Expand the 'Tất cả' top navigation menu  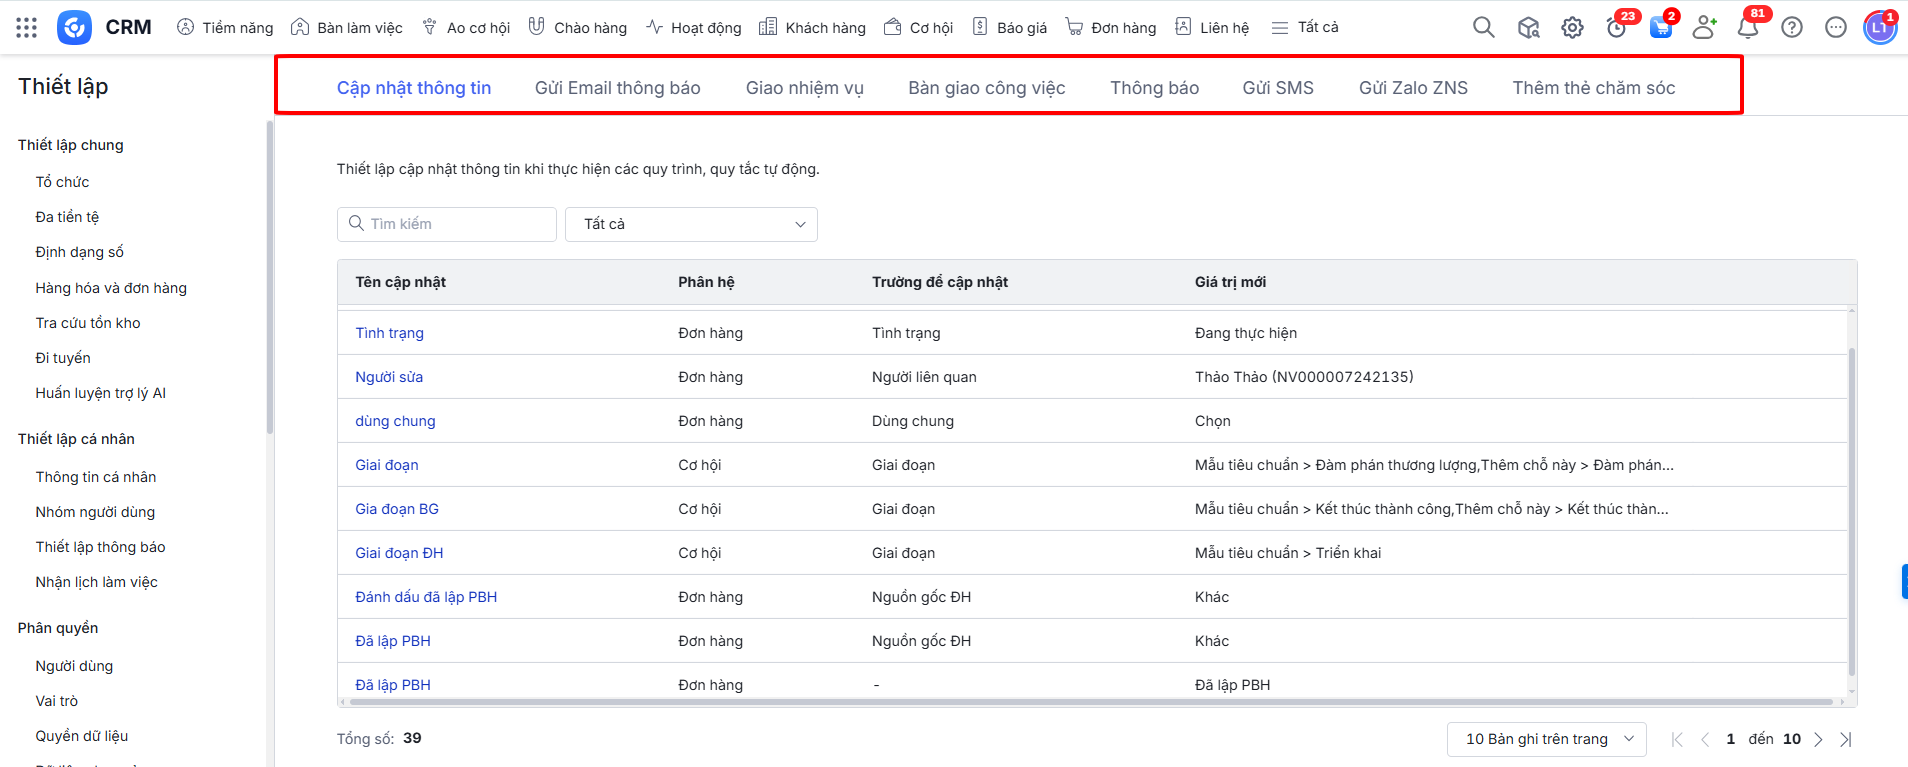pyautogui.click(x=1305, y=28)
